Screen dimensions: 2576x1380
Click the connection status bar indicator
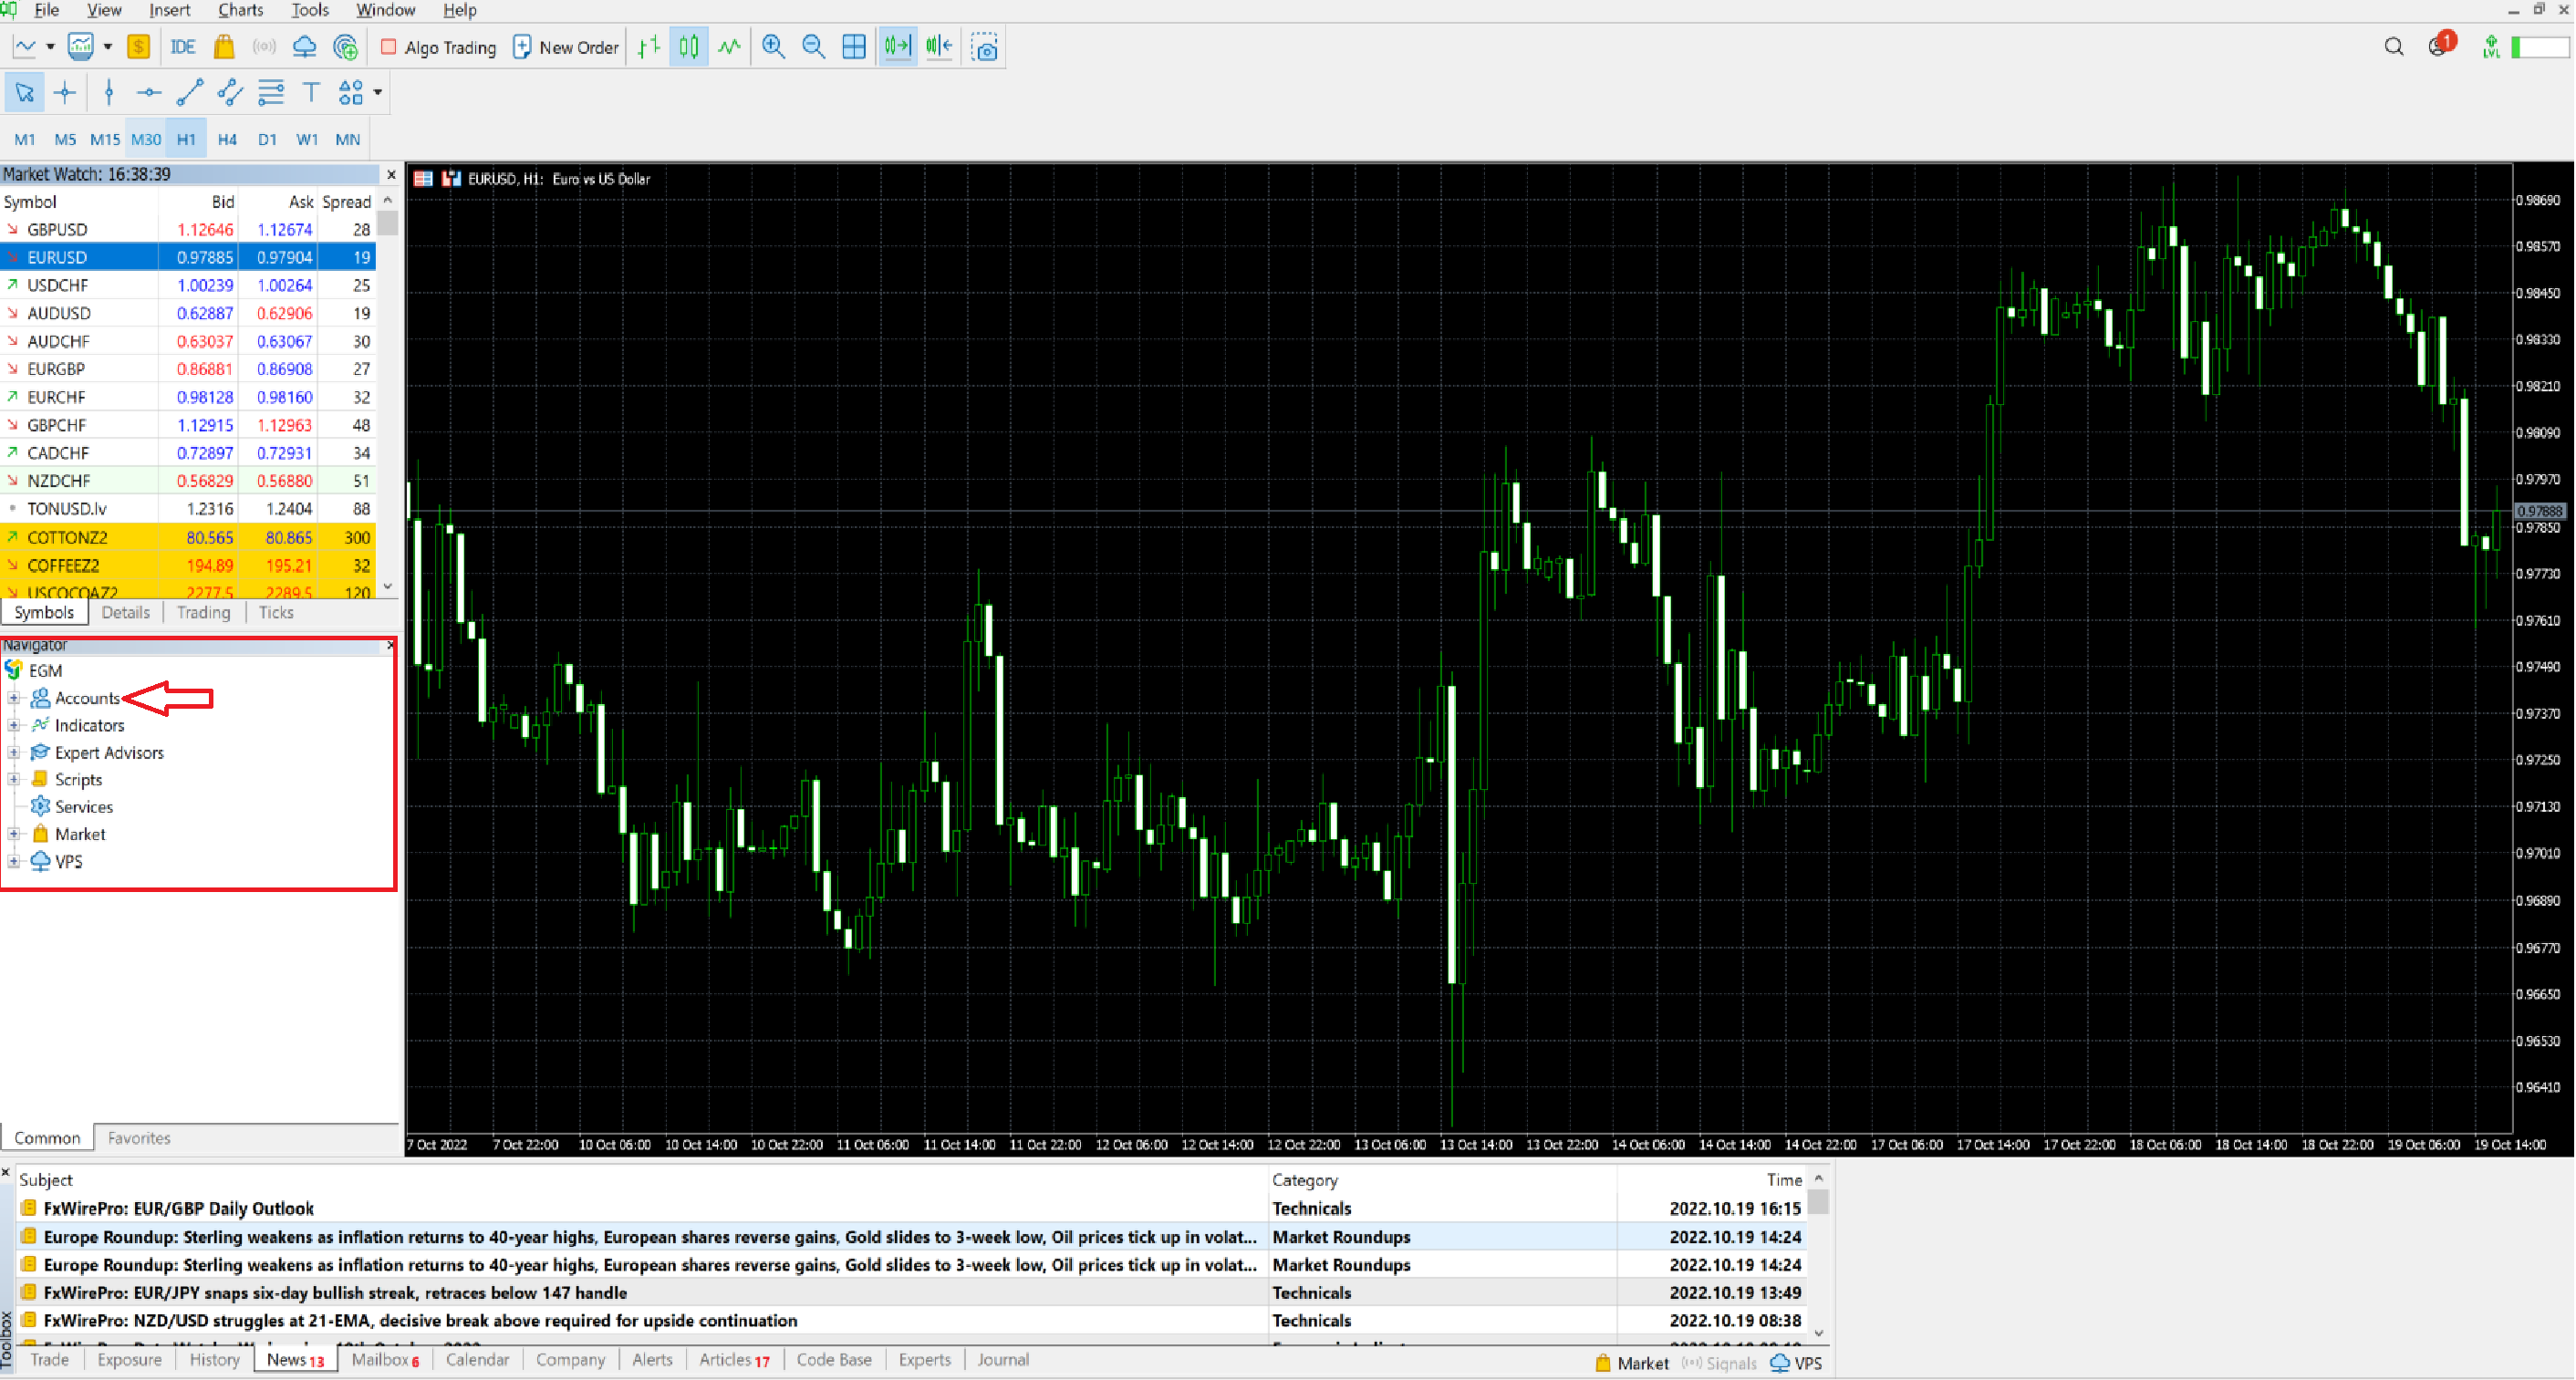tap(2541, 47)
